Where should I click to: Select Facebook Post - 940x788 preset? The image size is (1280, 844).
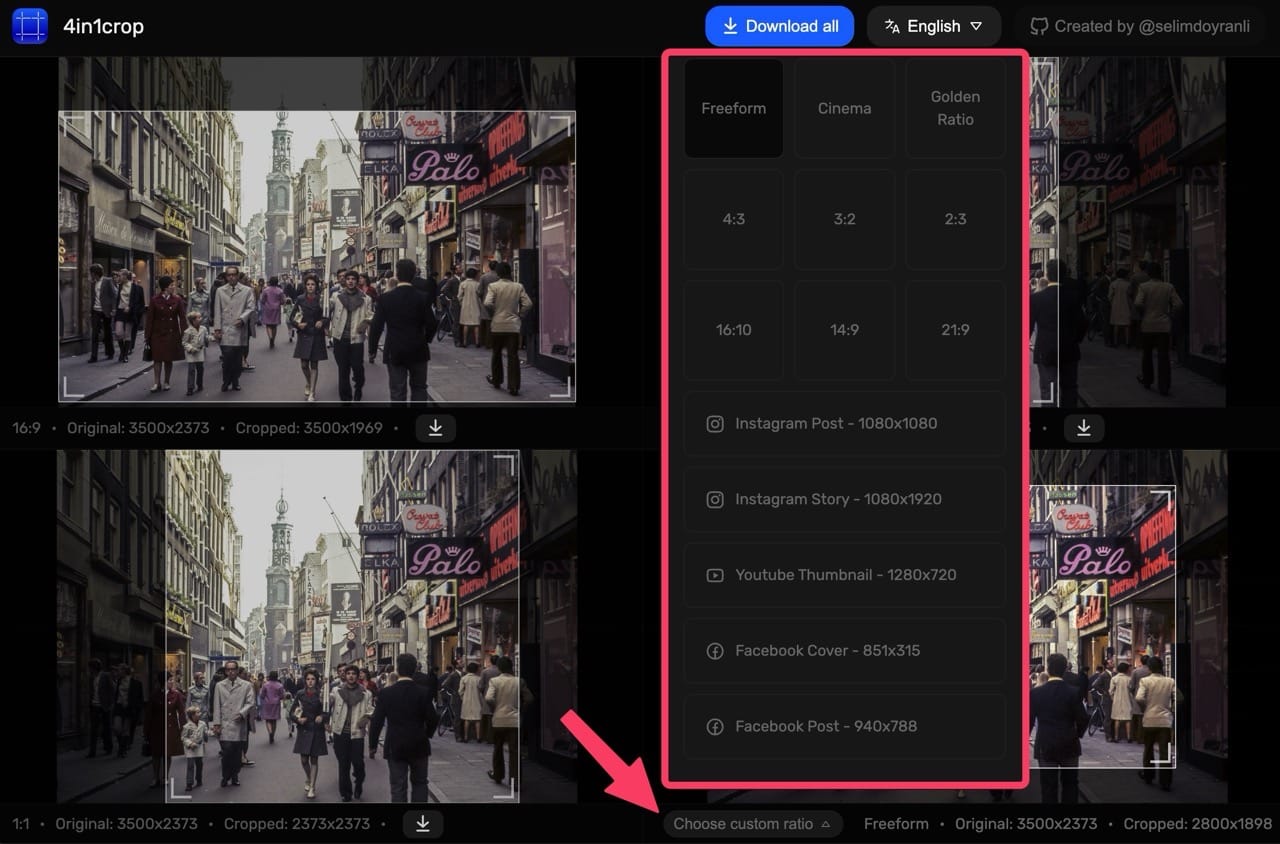click(x=845, y=727)
